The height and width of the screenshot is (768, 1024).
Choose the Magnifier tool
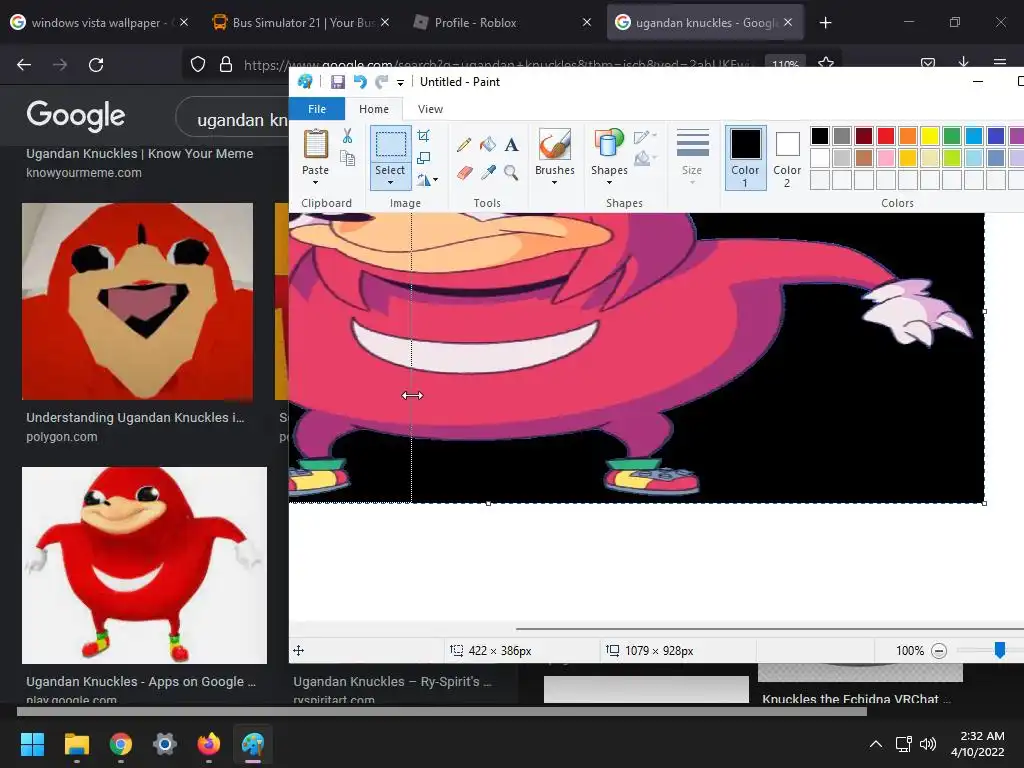[x=511, y=172]
